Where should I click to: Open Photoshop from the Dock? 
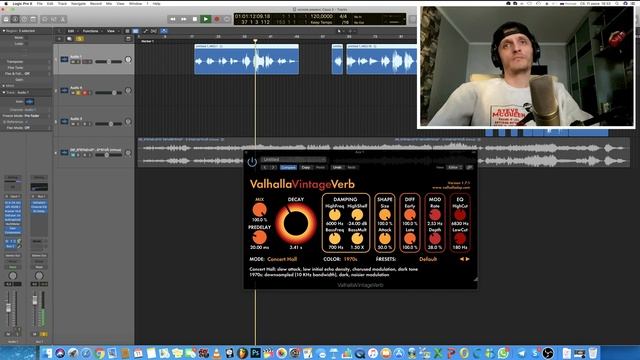pyautogui.click(x=256, y=352)
